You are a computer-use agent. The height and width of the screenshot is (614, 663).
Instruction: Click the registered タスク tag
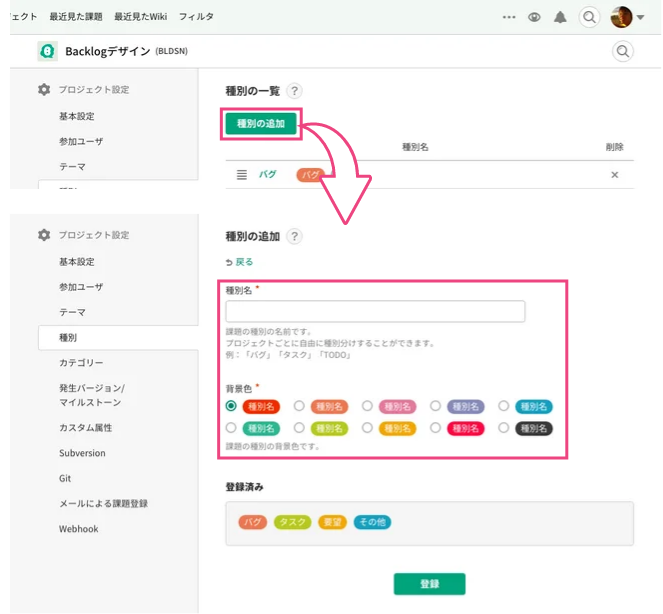292,522
